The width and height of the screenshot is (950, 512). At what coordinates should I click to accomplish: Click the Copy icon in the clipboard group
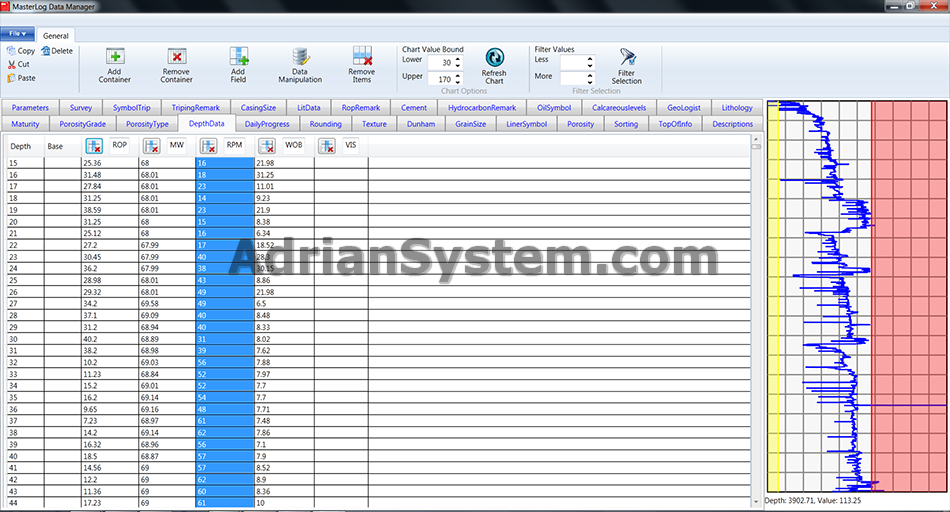(x=11, y=51)
